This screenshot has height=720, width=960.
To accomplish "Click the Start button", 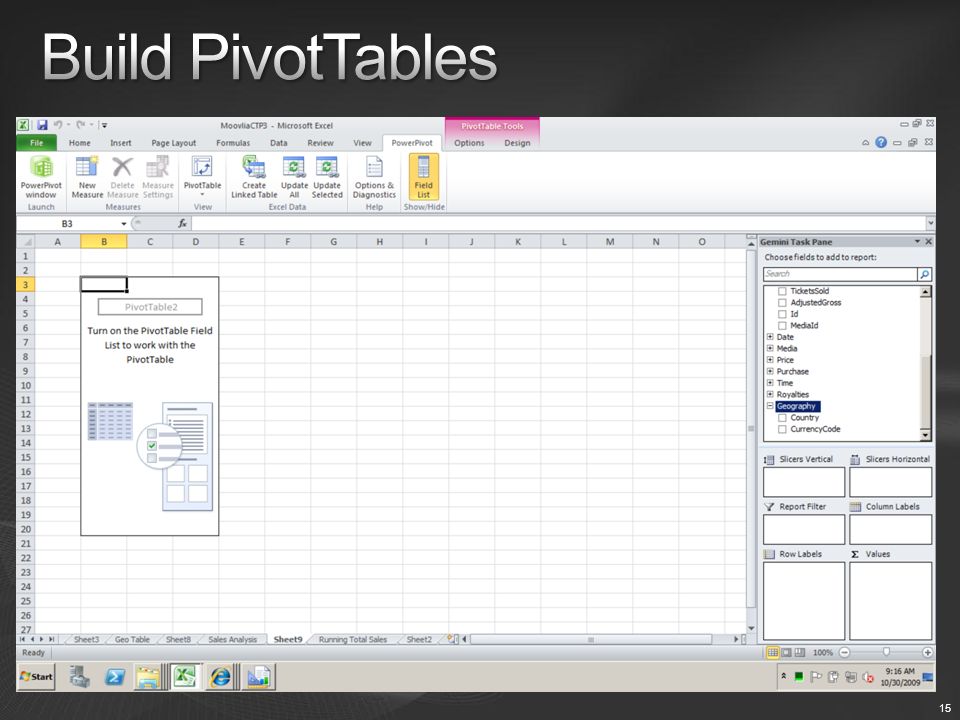I will coord(36,677).
